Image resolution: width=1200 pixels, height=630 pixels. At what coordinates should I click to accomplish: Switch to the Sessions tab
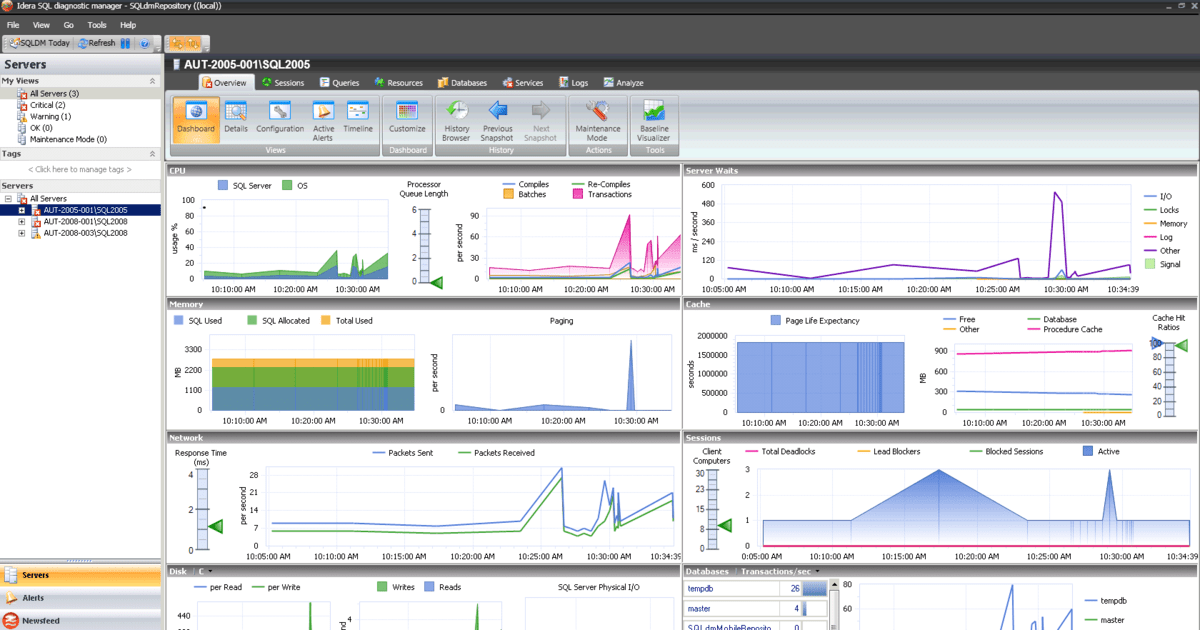(283, 83)
